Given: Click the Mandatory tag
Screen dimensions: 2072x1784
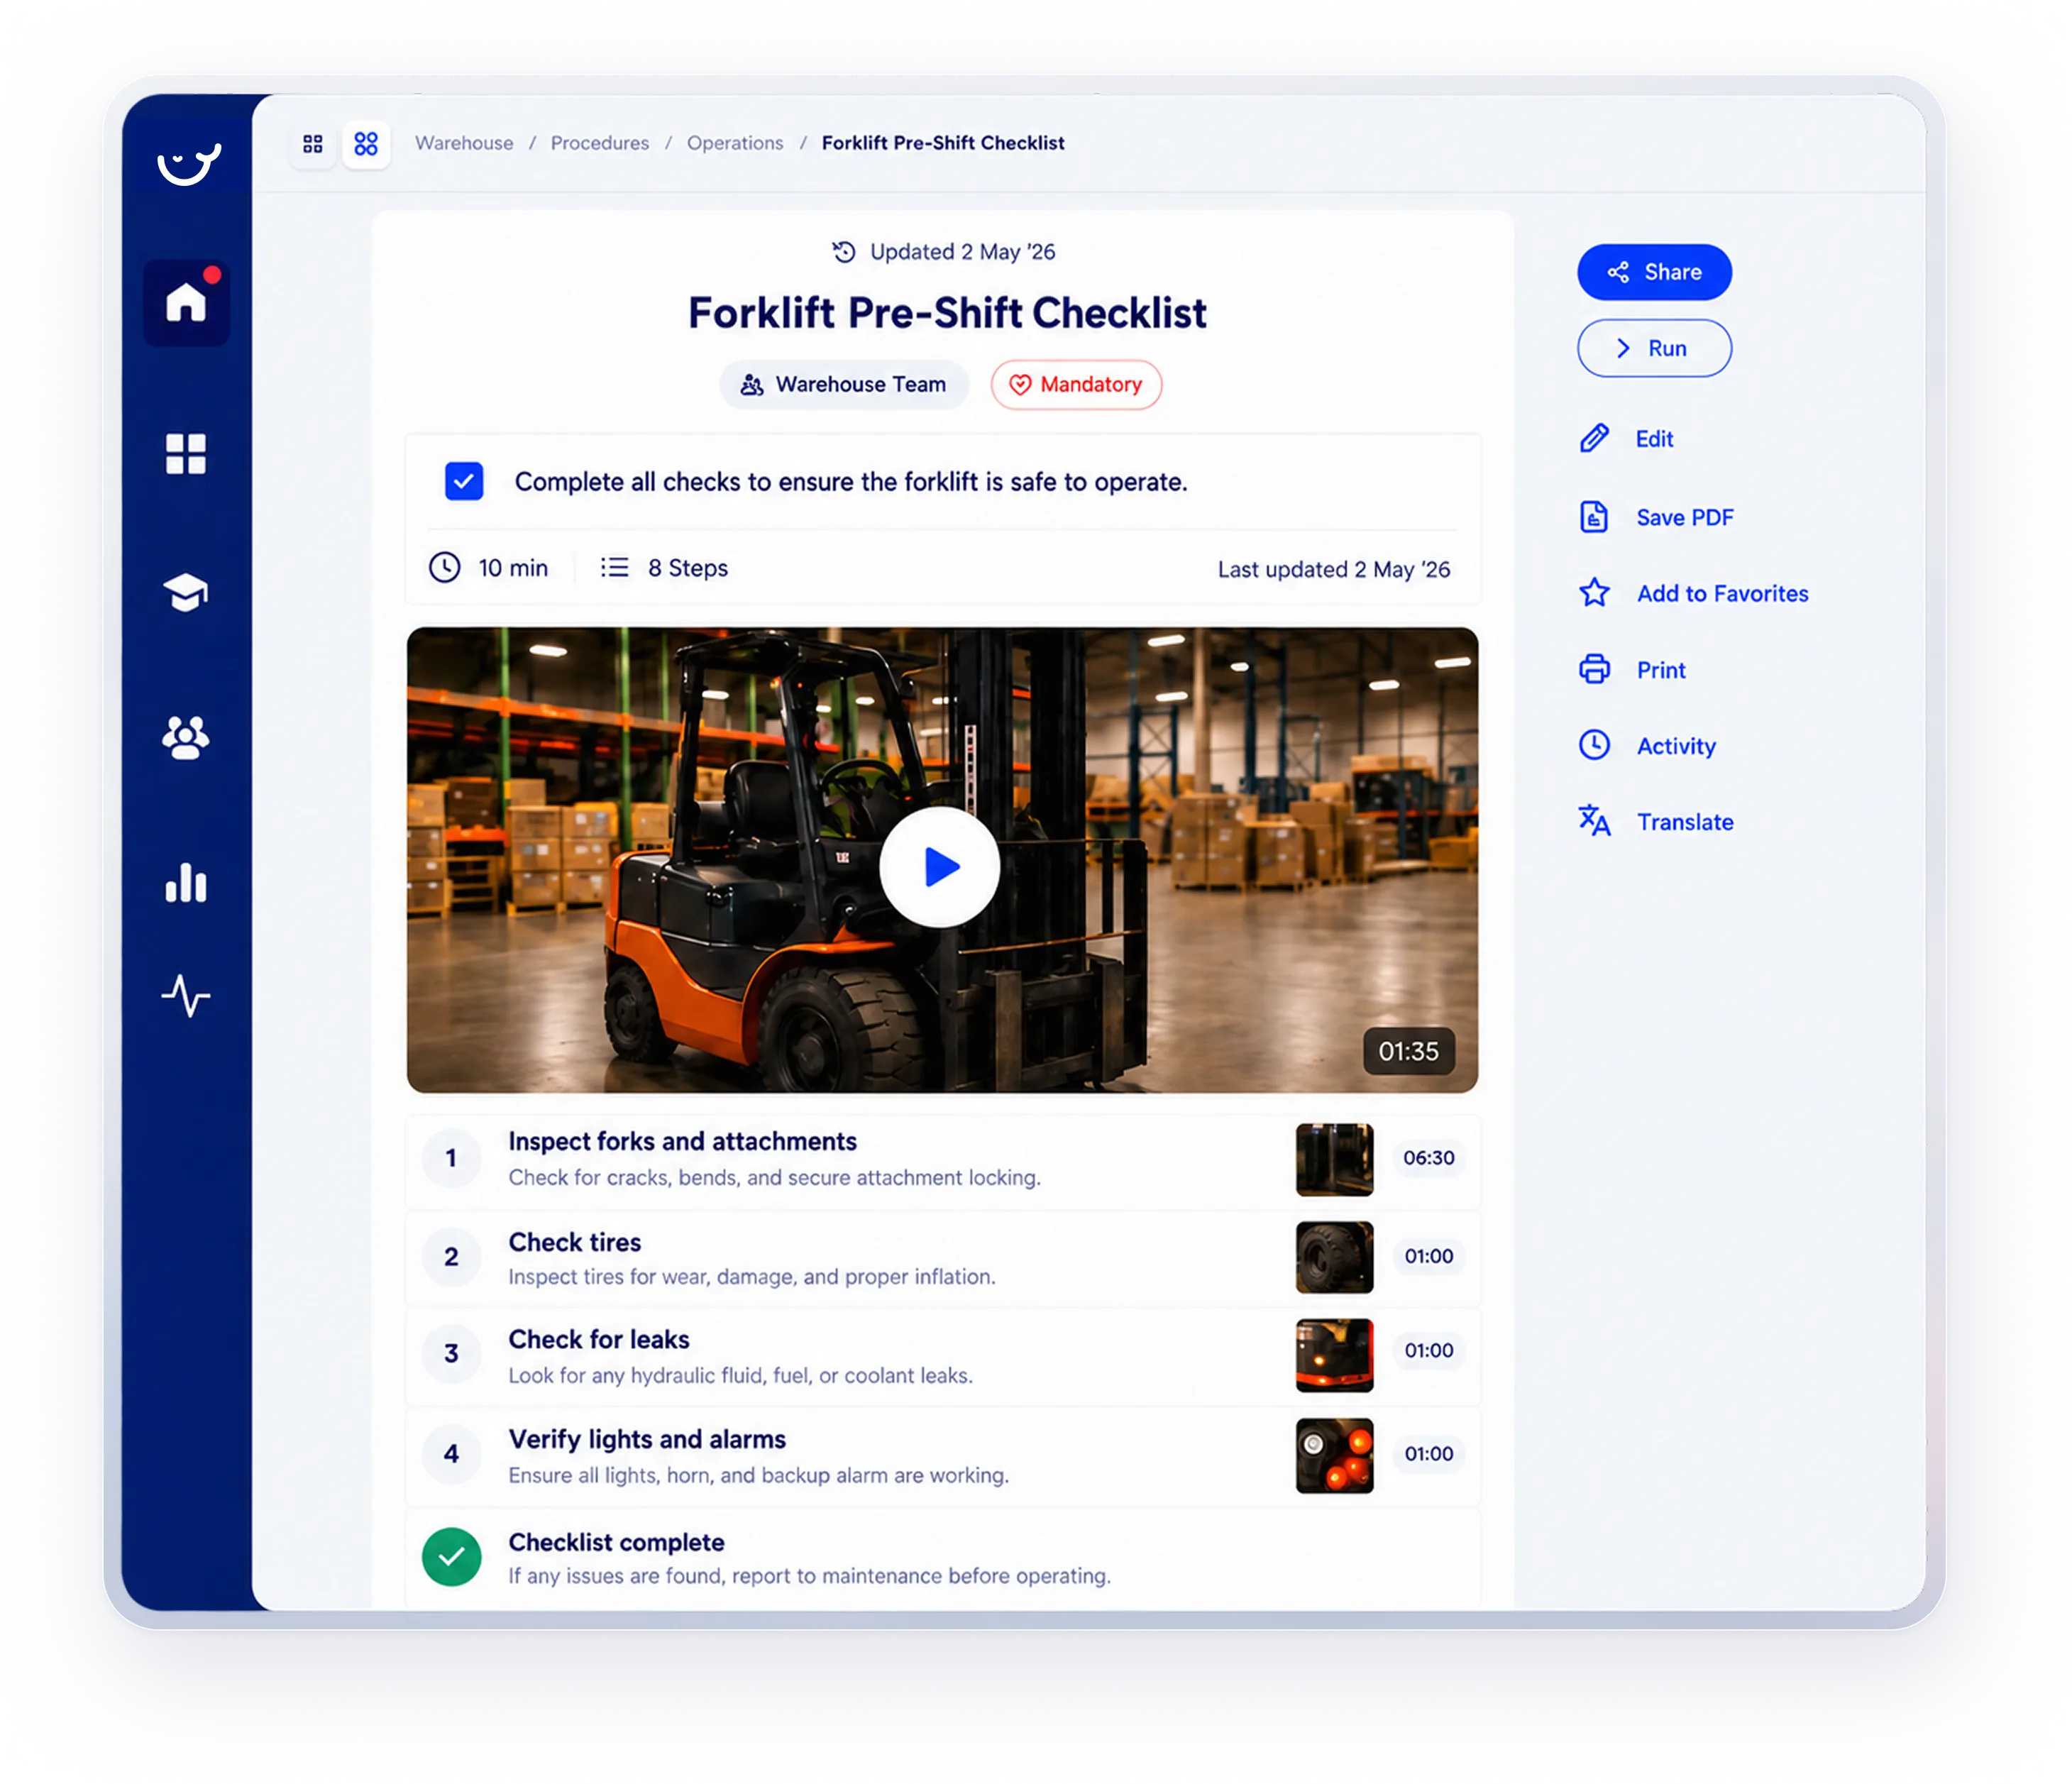Looking at the screenshot, I should (1076, 385).
